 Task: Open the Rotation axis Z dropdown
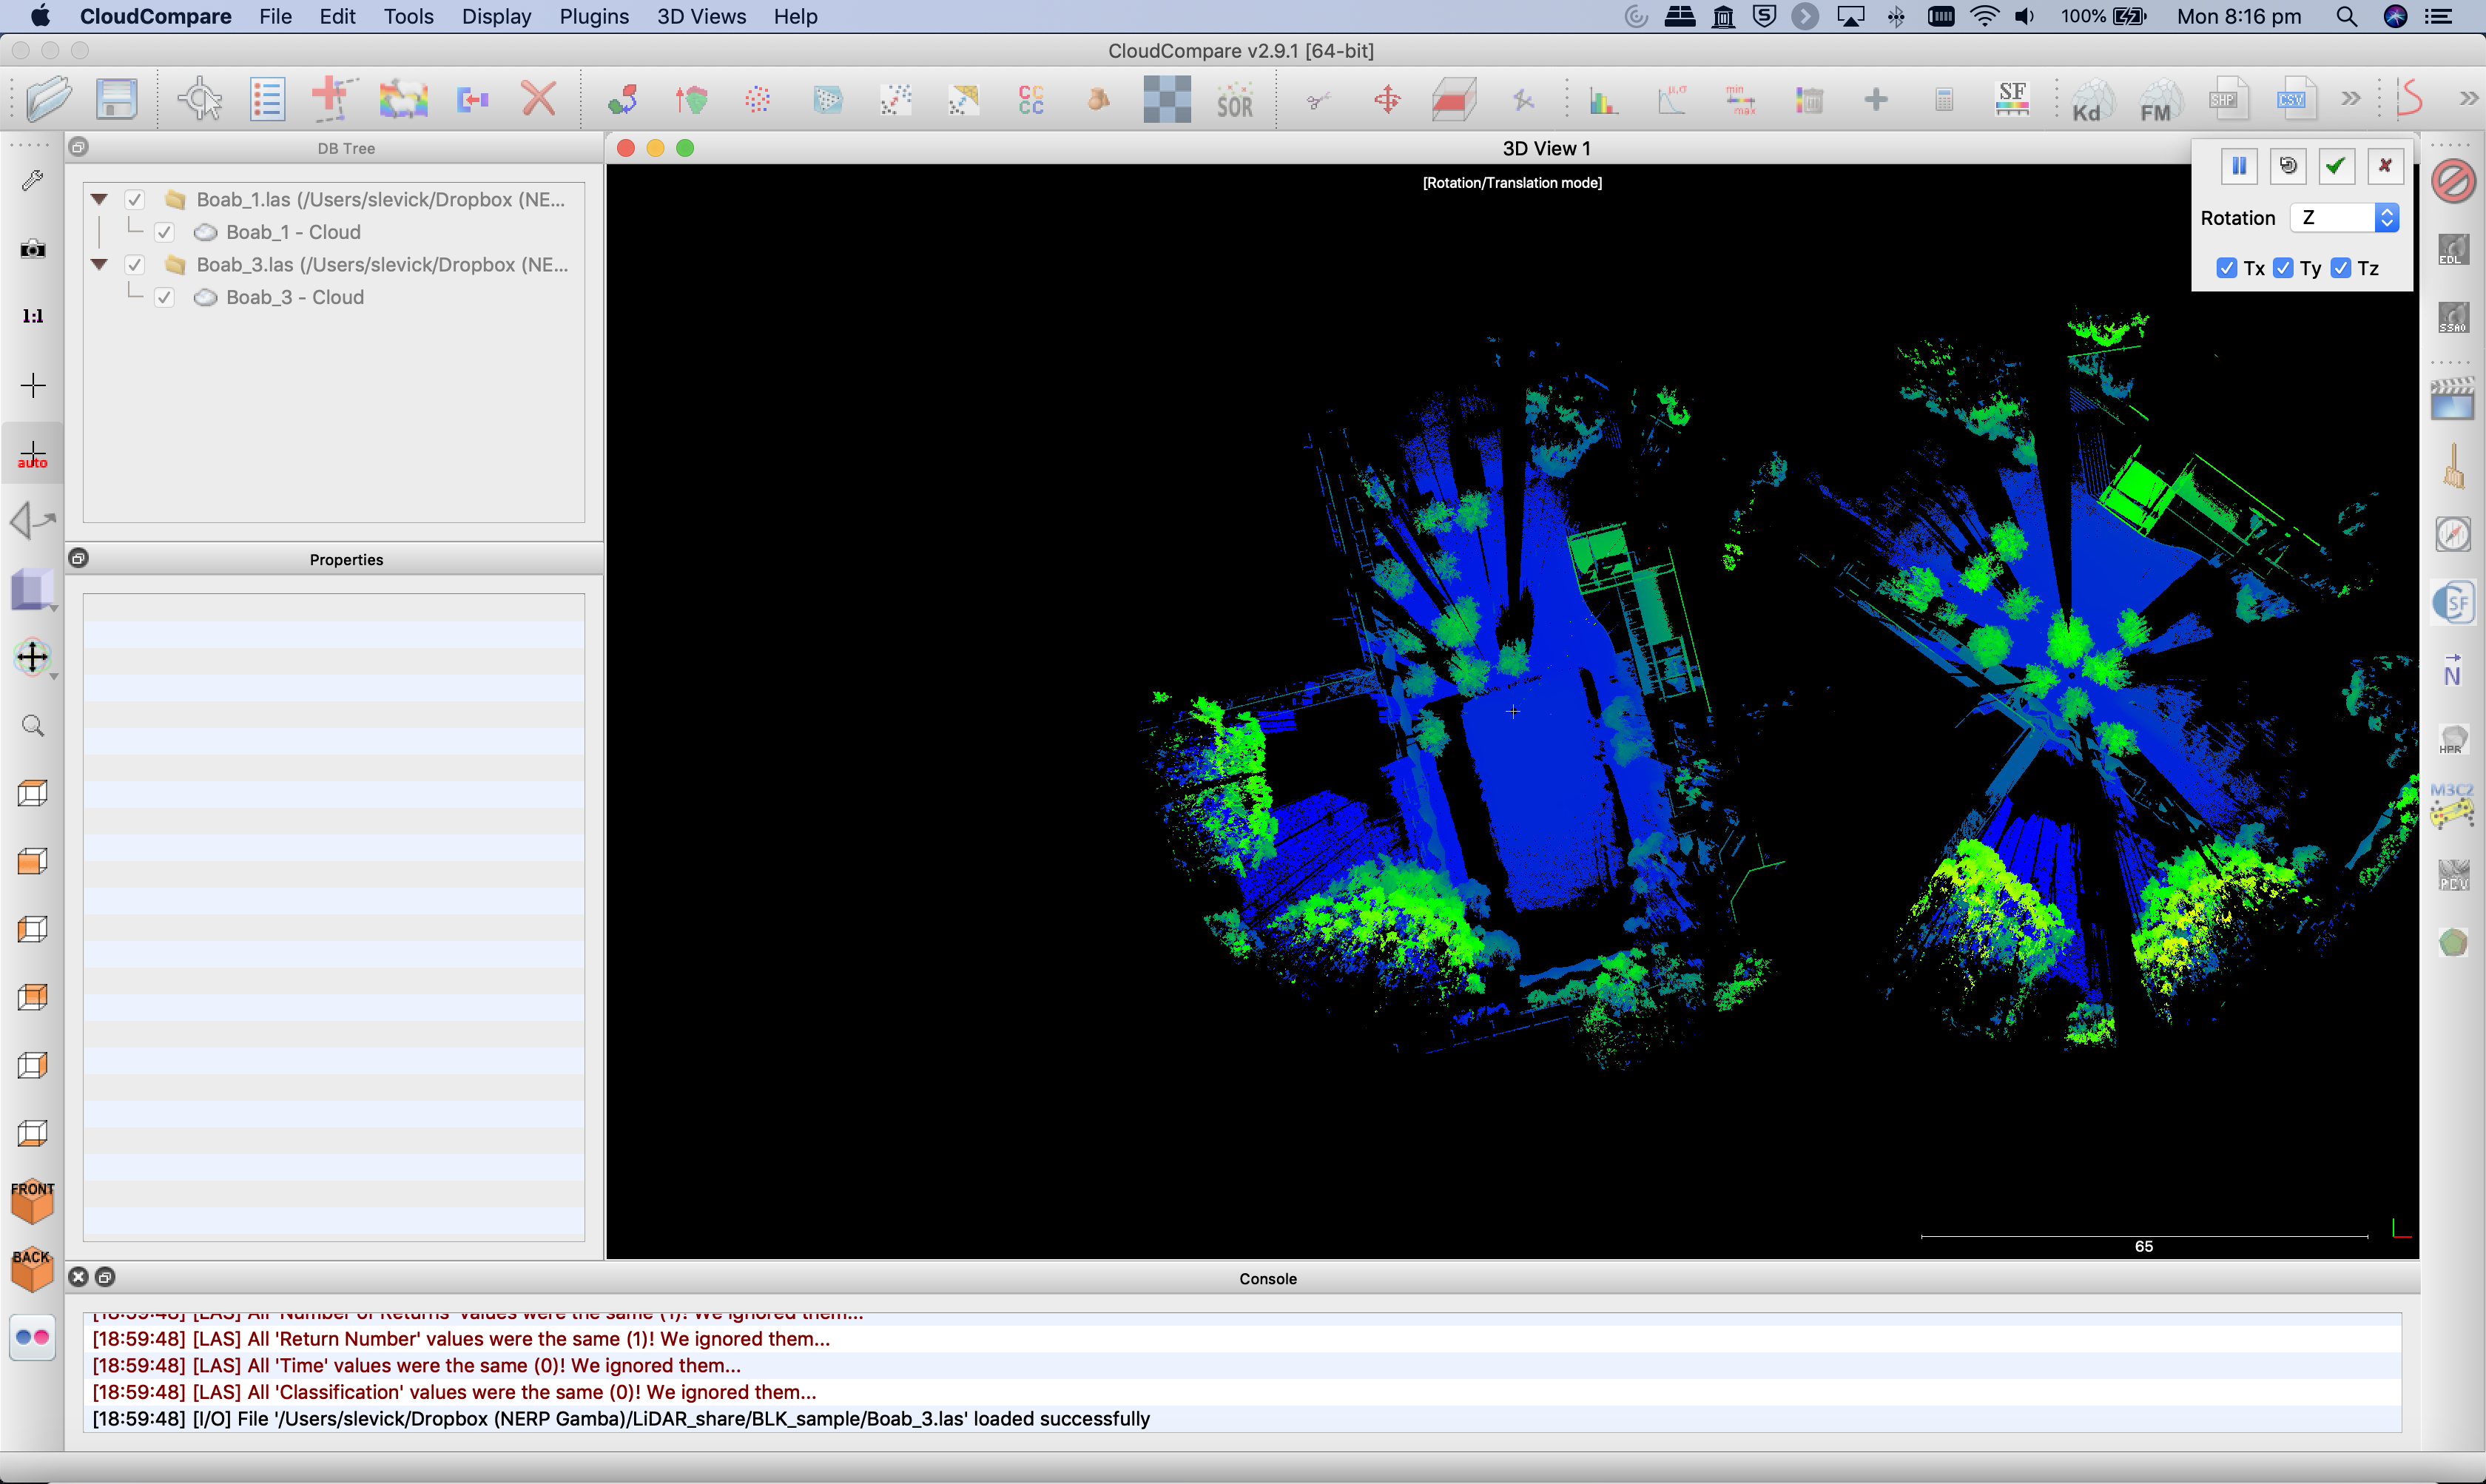tap(2345, 218)
